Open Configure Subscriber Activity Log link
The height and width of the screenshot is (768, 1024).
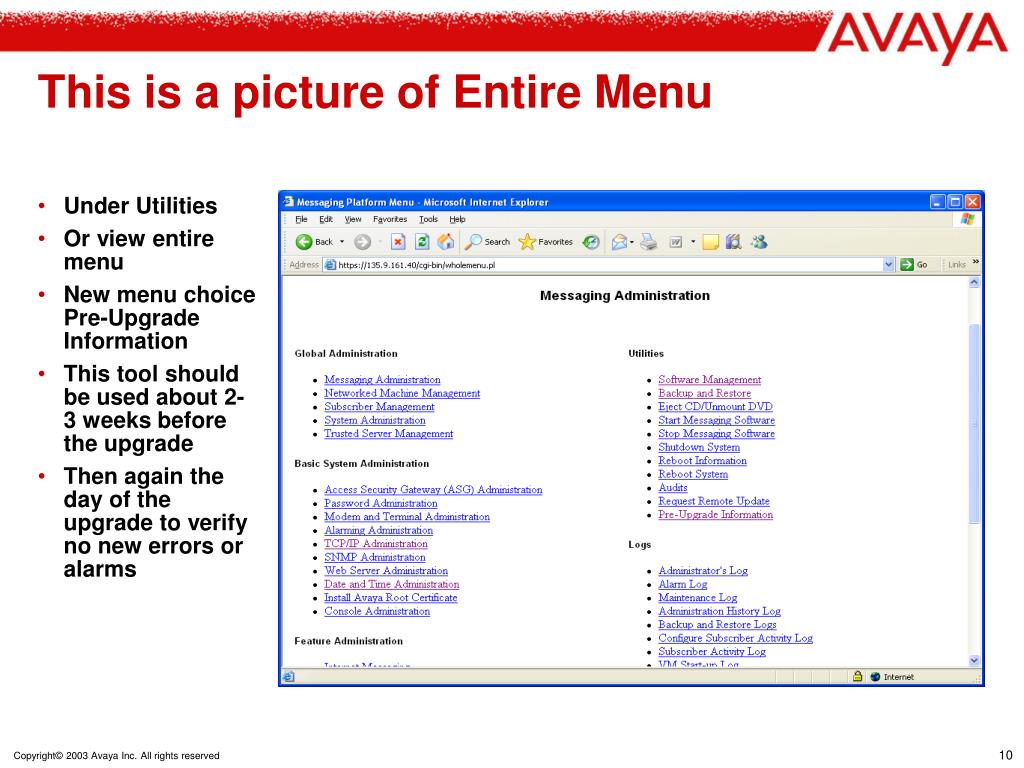coord(735,638)
